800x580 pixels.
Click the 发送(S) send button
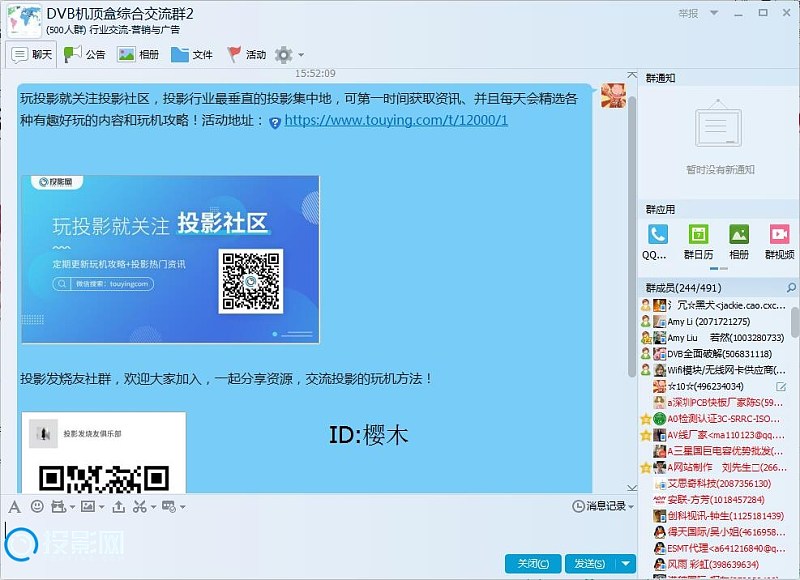pyautogui.click(x=590, y=564)
